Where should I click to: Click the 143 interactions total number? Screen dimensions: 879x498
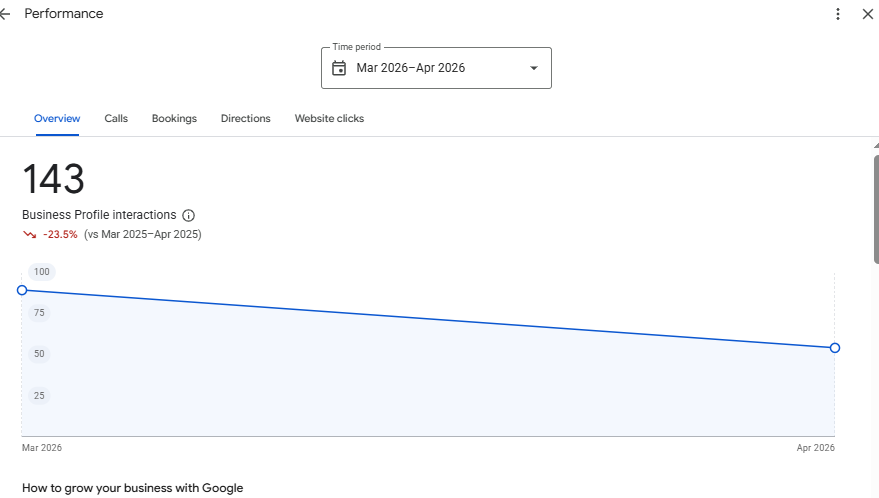[x=53, y=179]
